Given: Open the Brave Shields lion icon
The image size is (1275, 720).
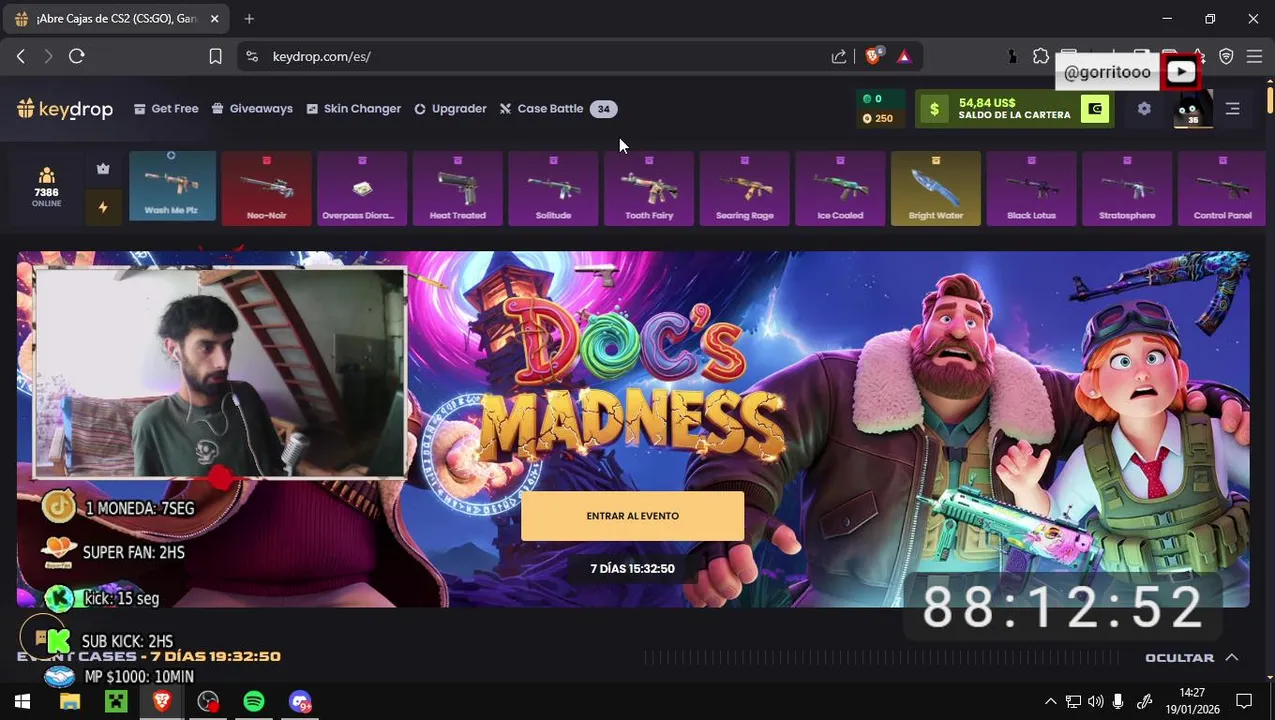Looking at the screenshot, I should coord(874,57).
